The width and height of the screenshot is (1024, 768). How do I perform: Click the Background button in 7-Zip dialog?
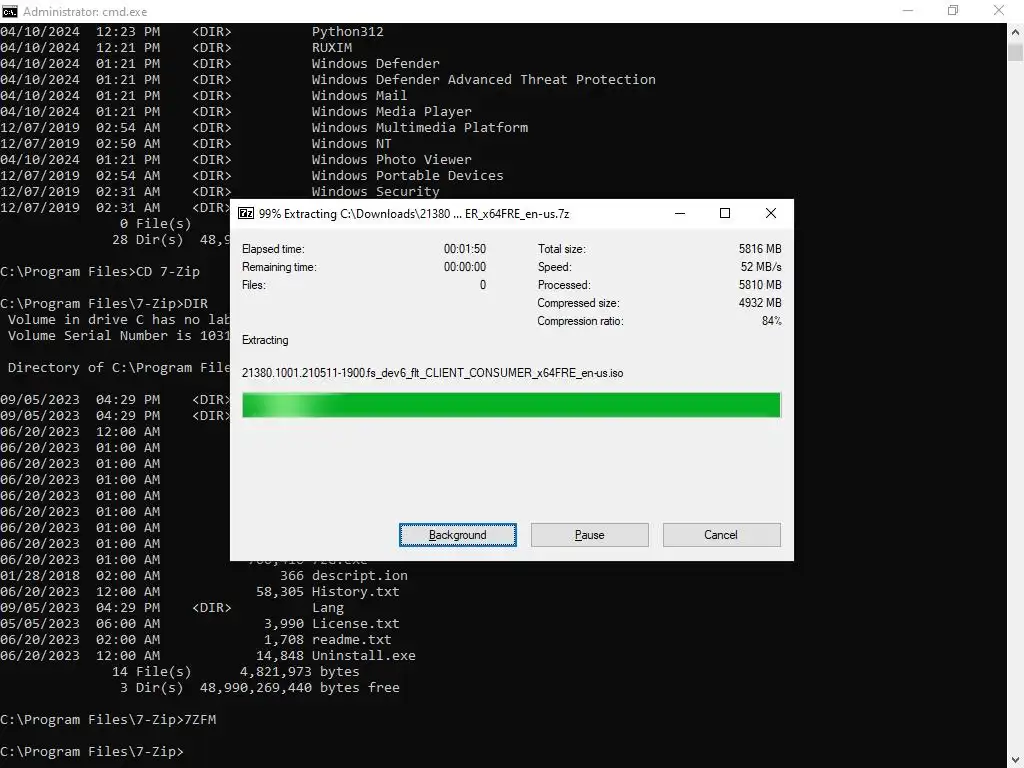pyautogui.click(x=457, y=535)
